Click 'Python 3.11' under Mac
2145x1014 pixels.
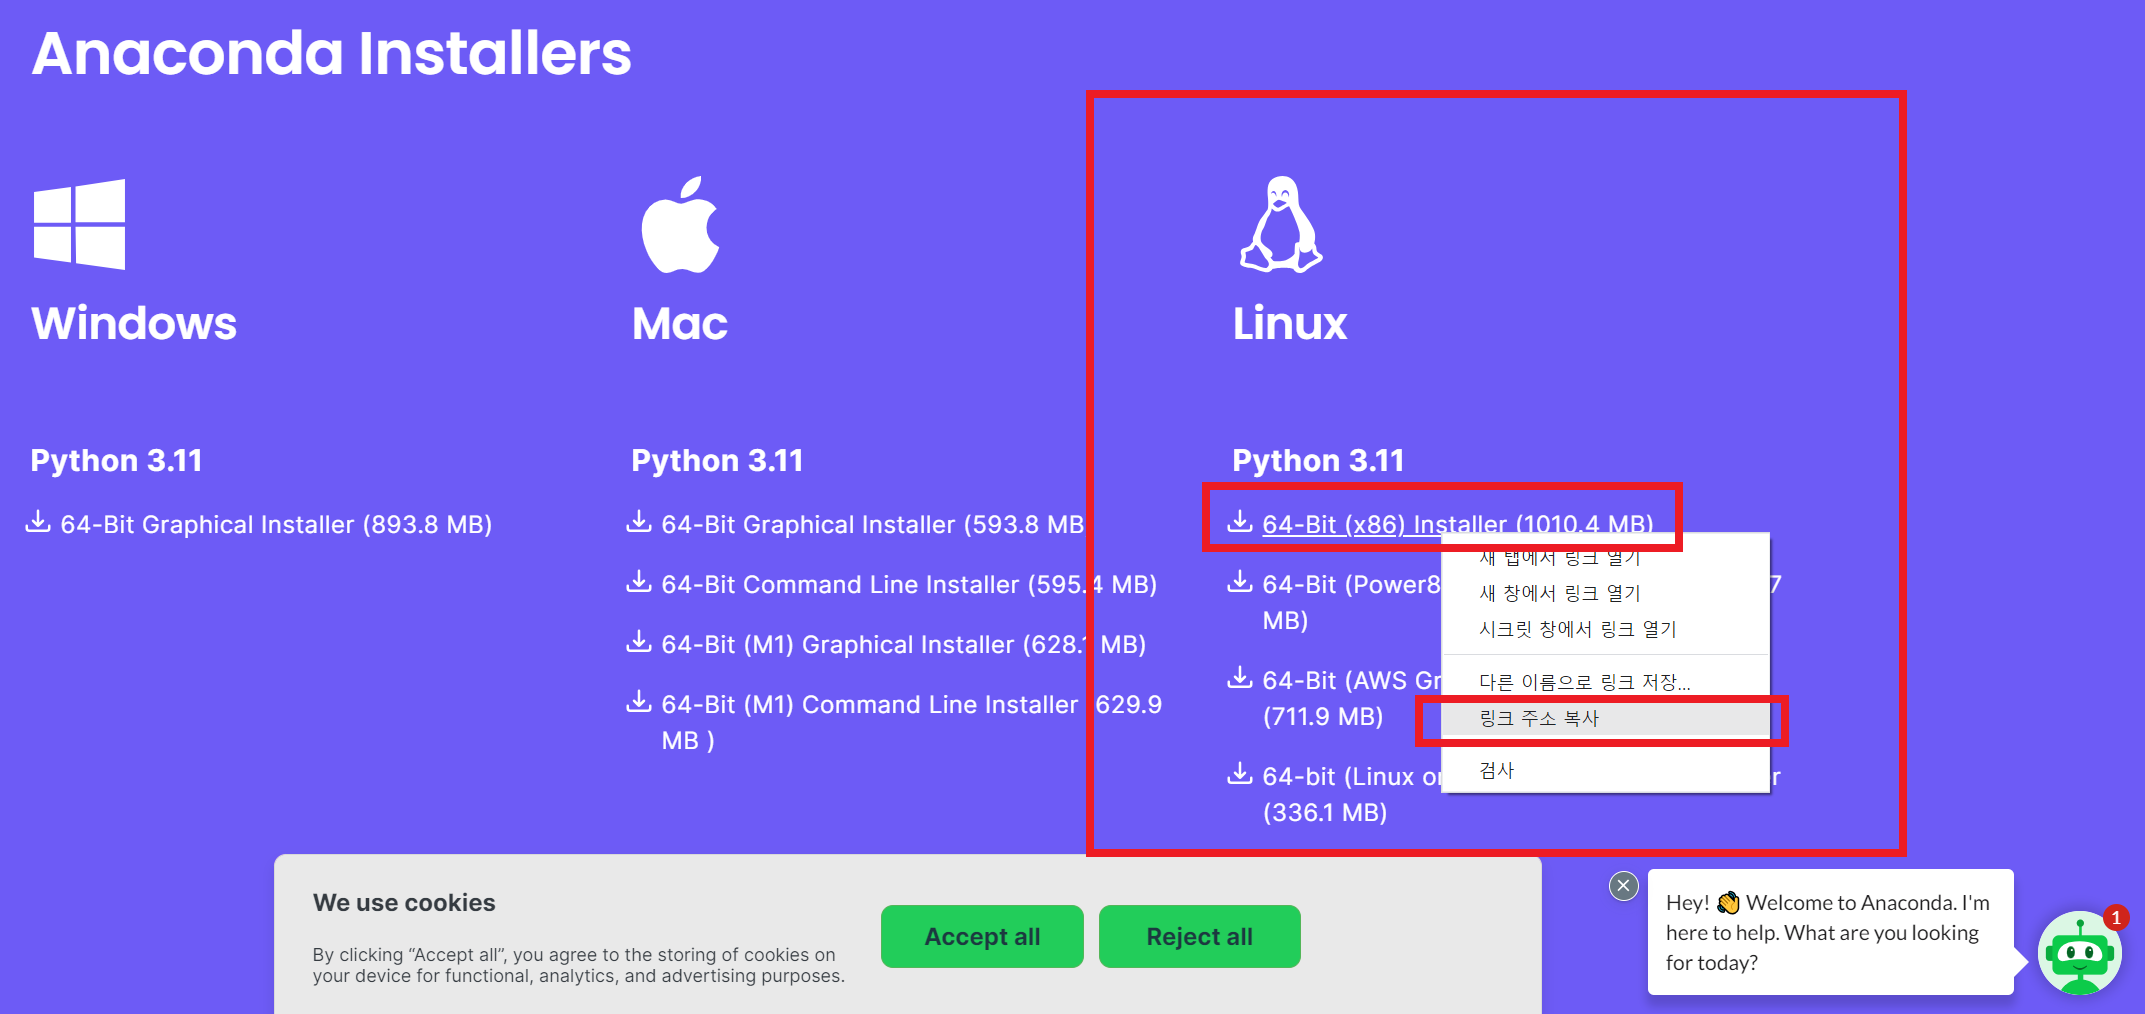click(x=718, y=460)
